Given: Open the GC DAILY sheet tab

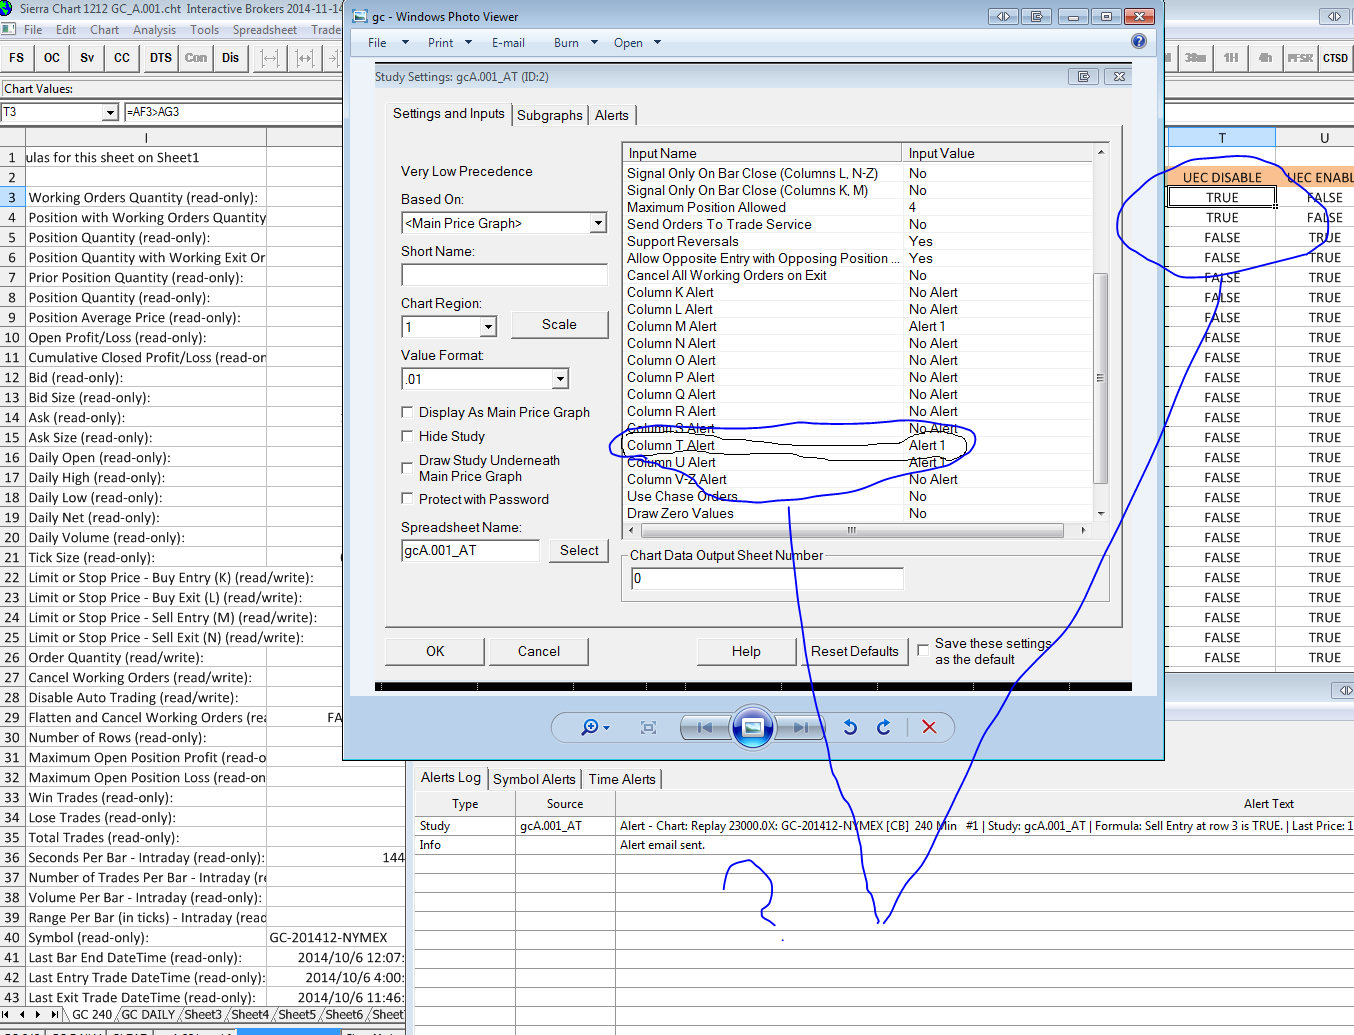Looking at the screenshot, I should coord(148,1014).
